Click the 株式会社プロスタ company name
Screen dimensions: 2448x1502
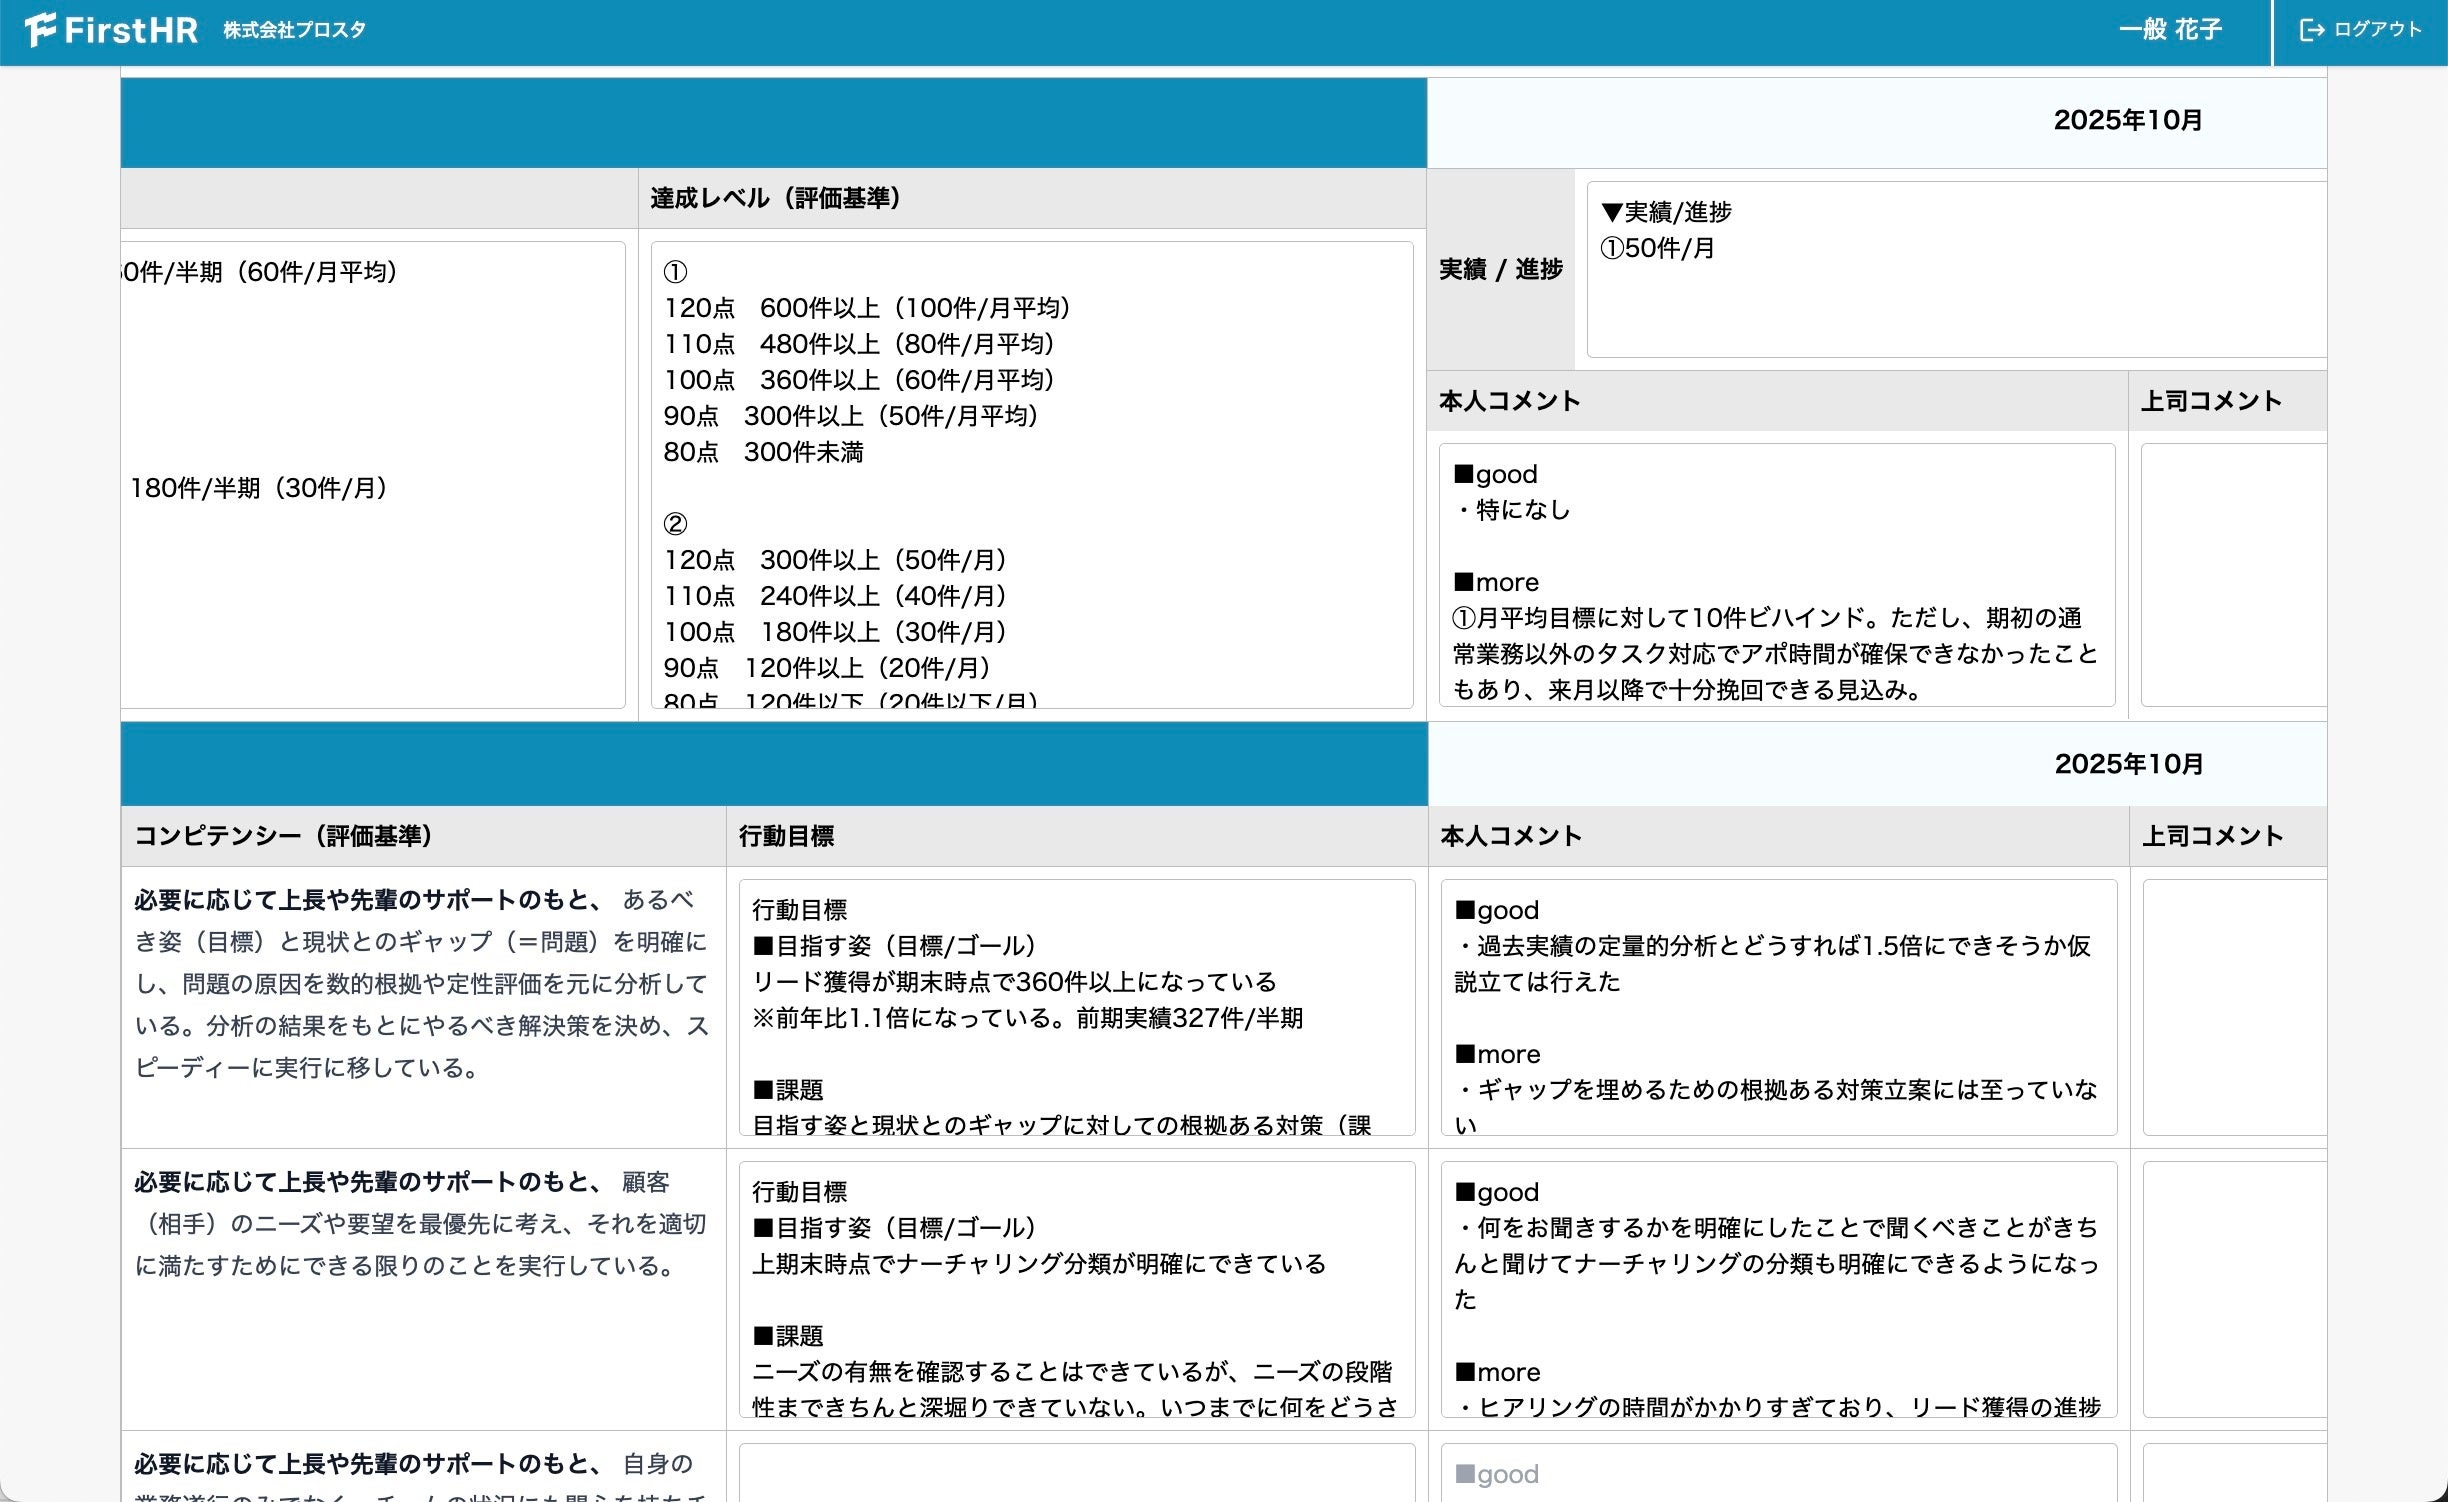[294, 30]
